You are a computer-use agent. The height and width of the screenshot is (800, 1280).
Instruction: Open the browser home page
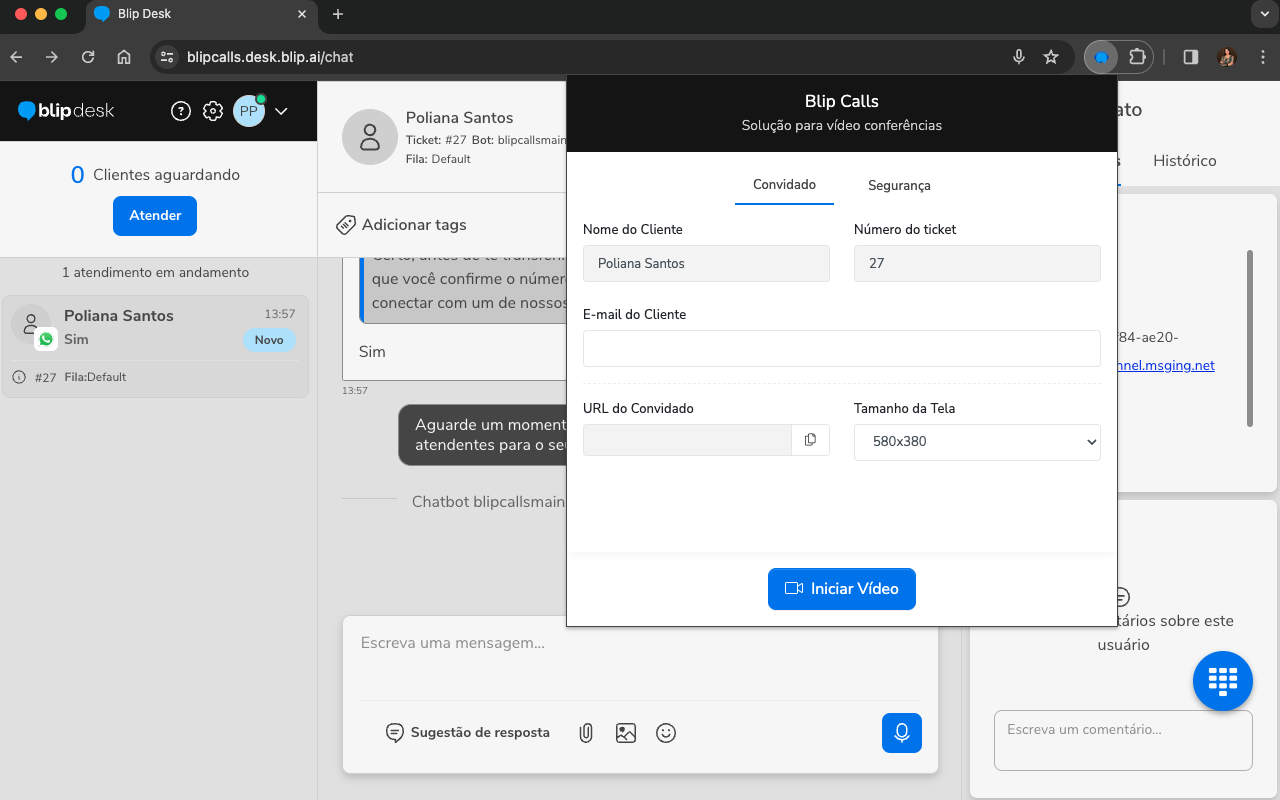click(124, 57)
